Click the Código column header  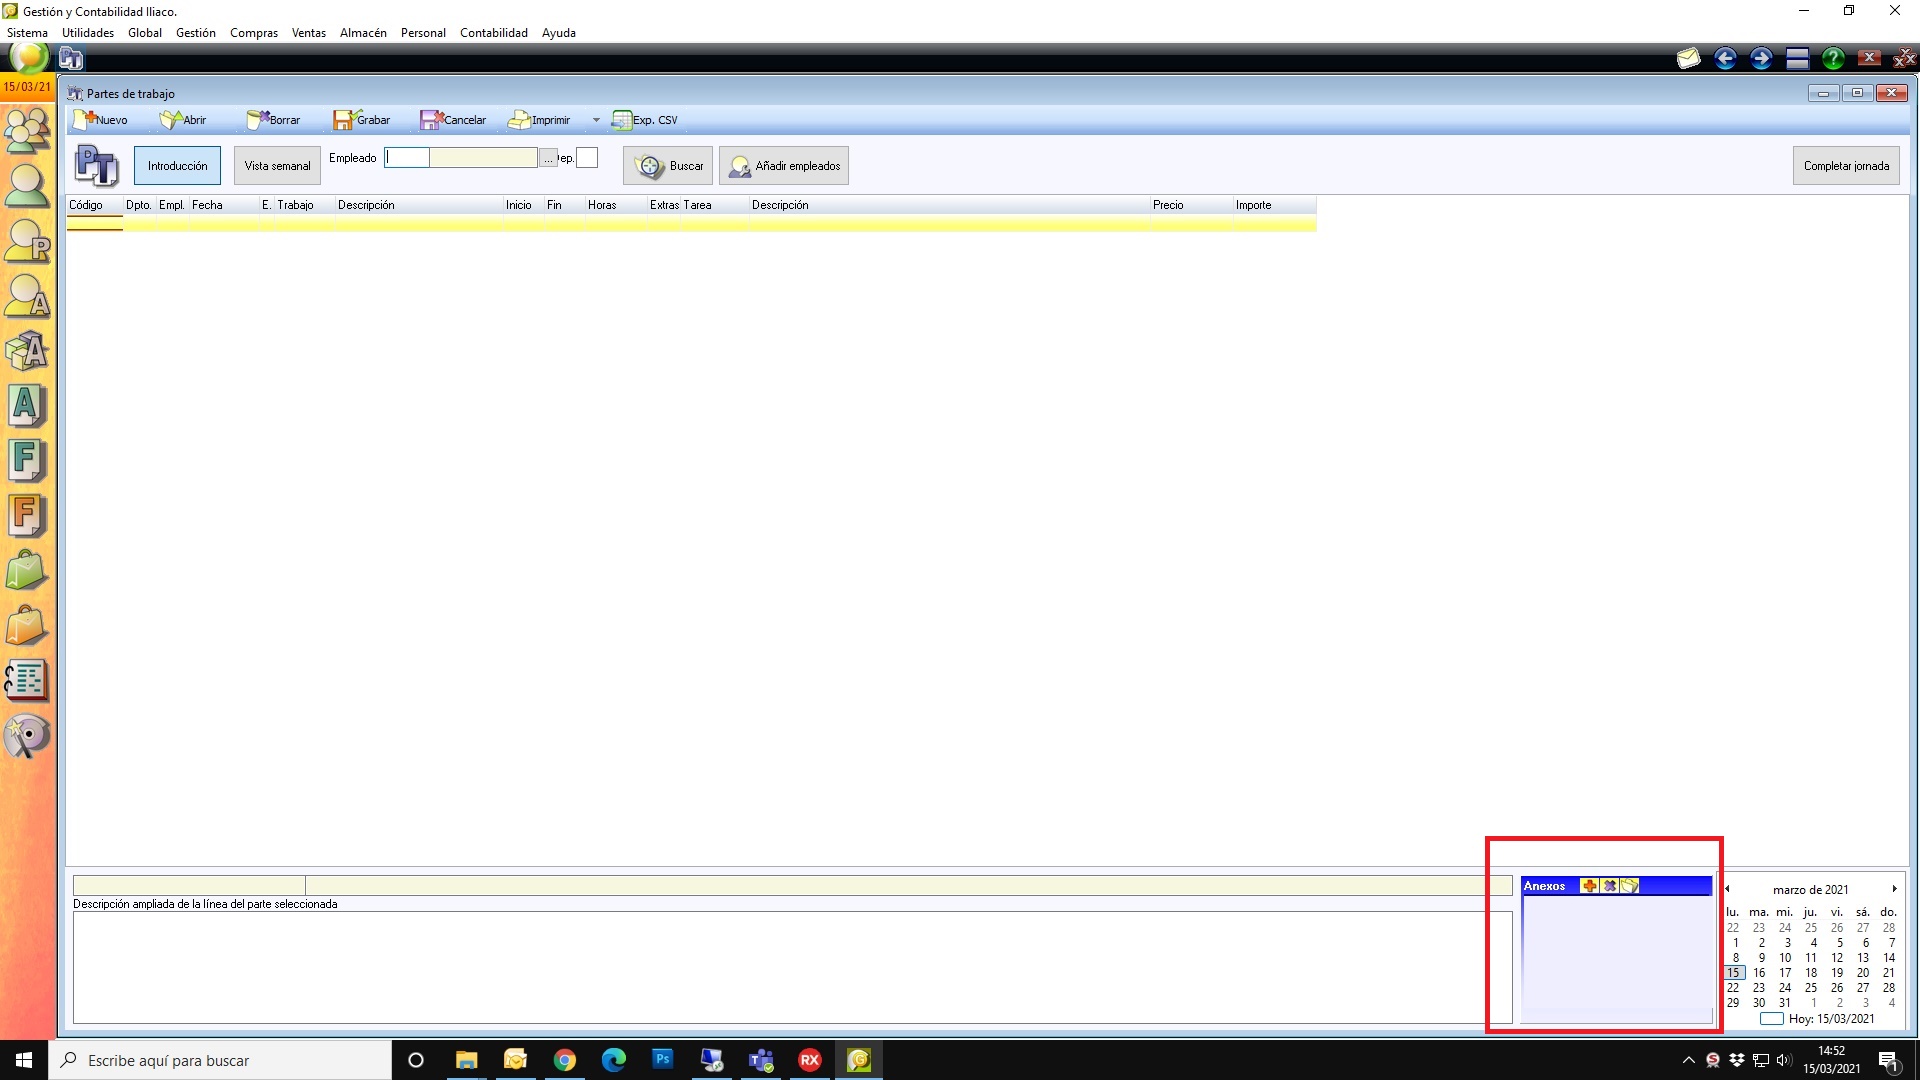94,205
